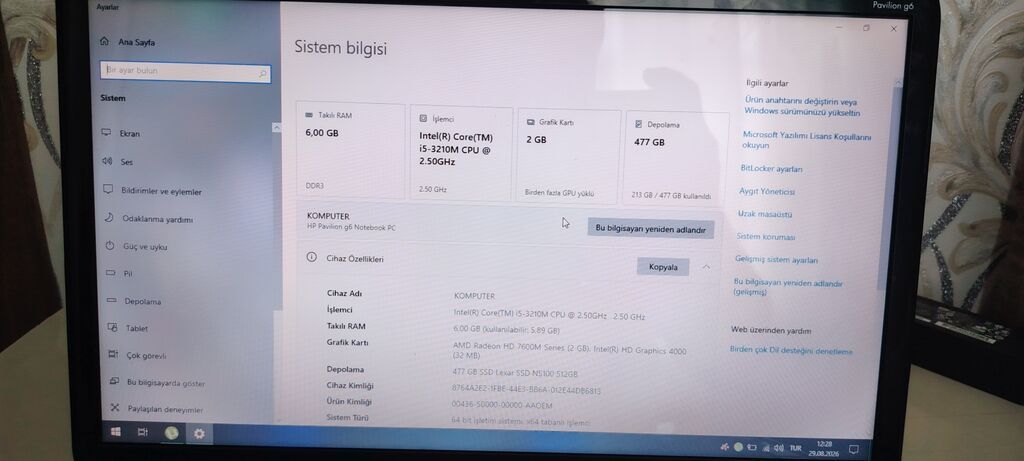Open Ekran display settings
1024x461 pixels.
[x=129, y=133]
